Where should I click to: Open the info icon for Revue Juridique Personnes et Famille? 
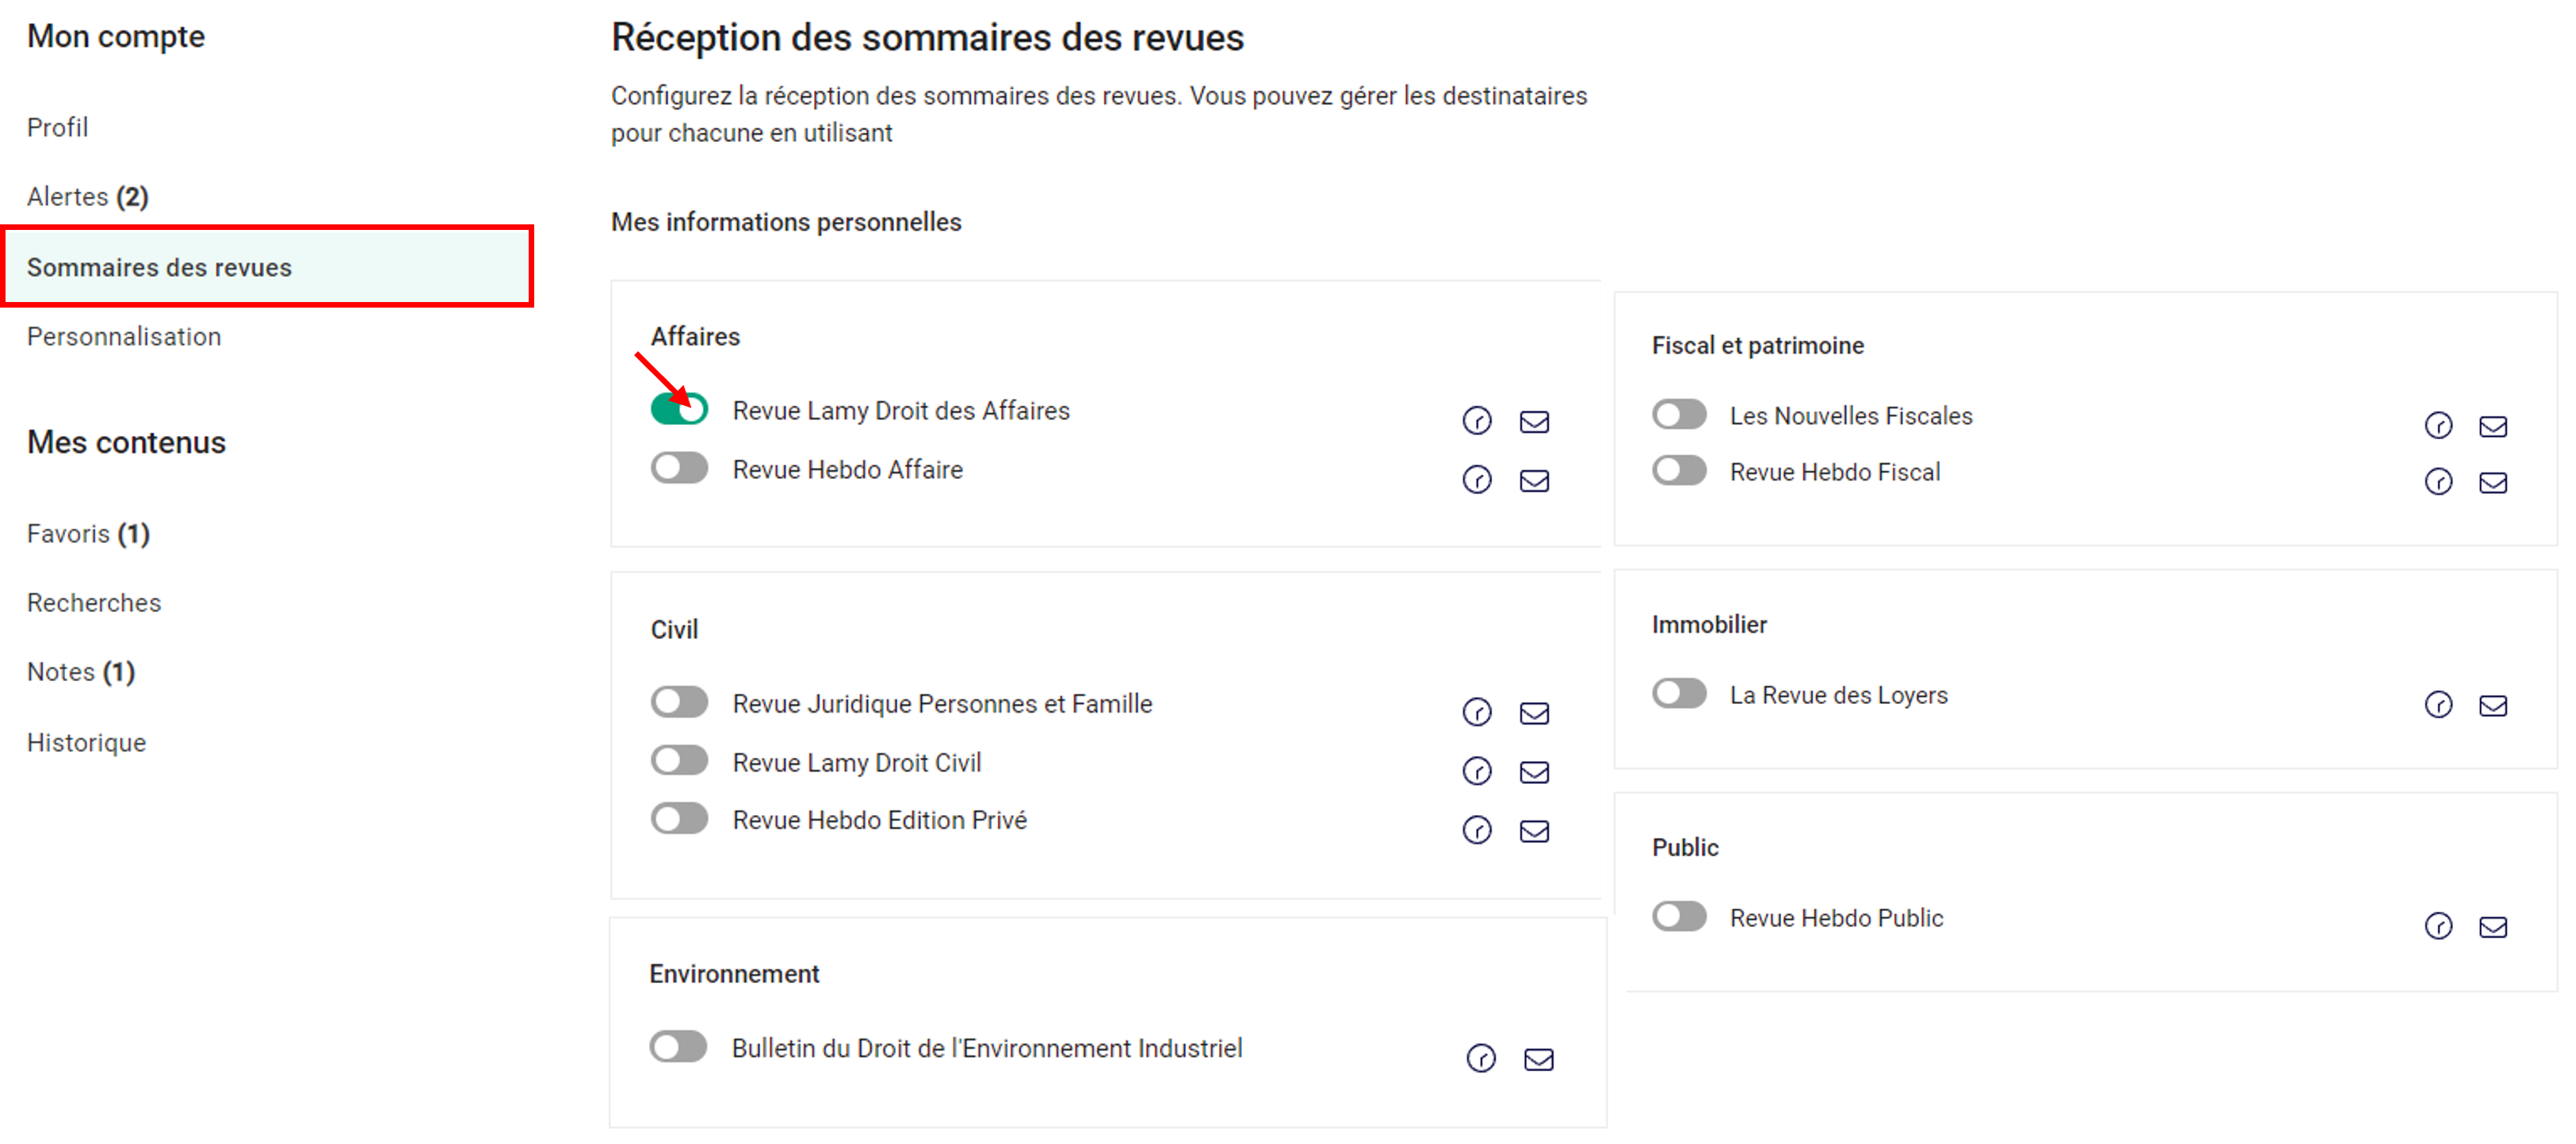1478,713
